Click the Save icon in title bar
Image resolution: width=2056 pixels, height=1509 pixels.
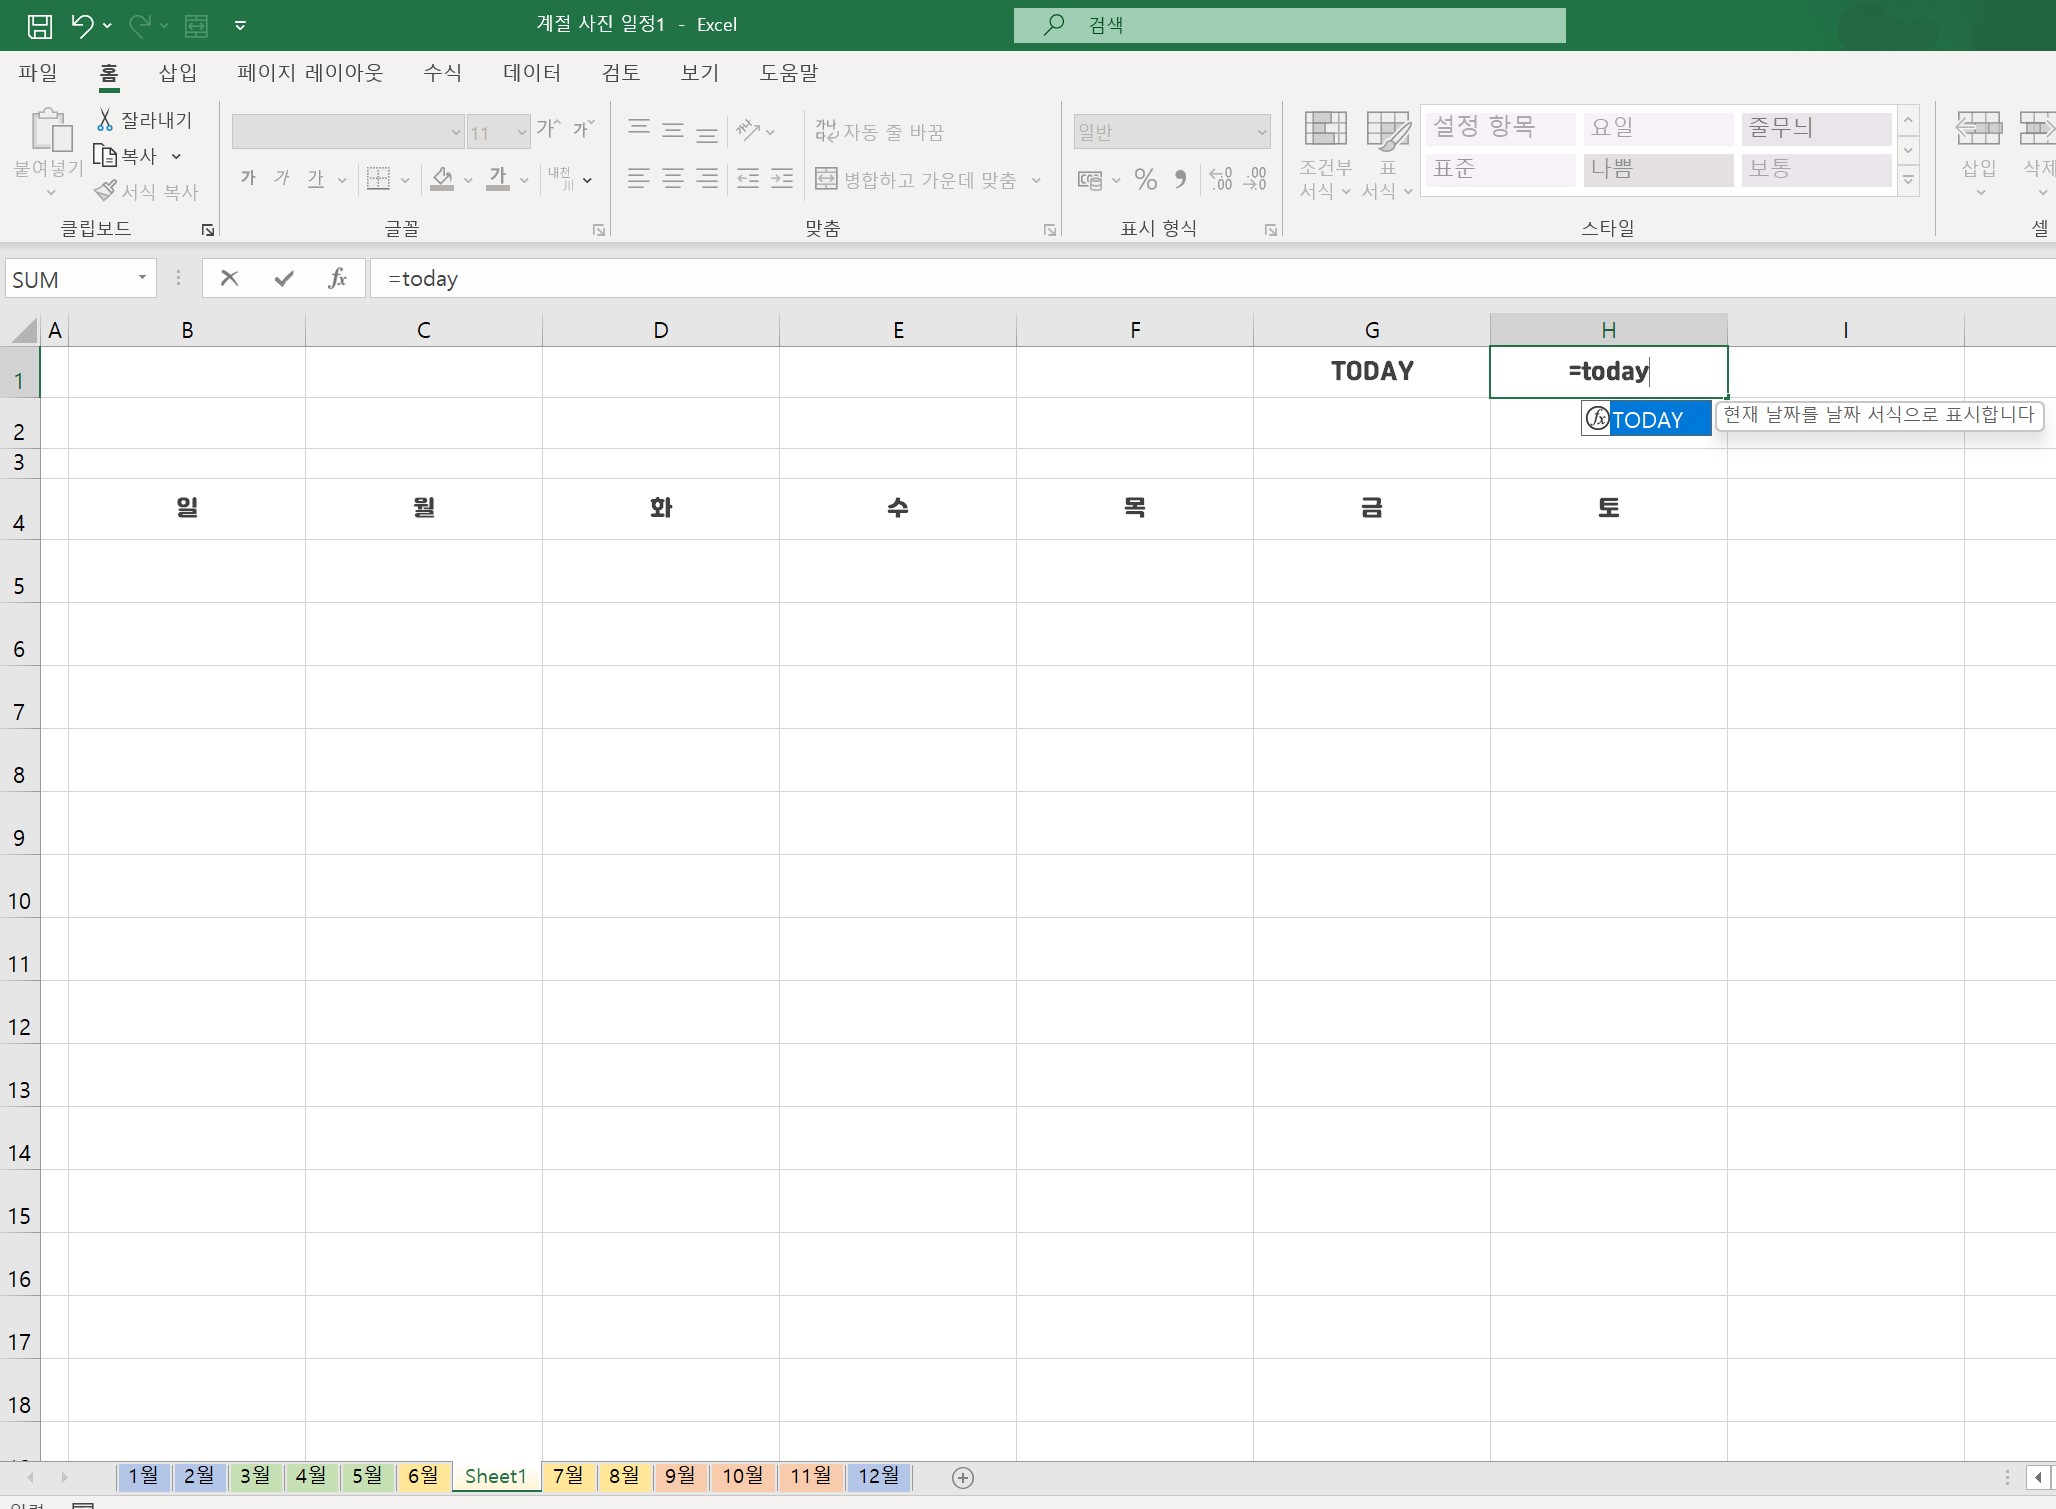(40, 26)
